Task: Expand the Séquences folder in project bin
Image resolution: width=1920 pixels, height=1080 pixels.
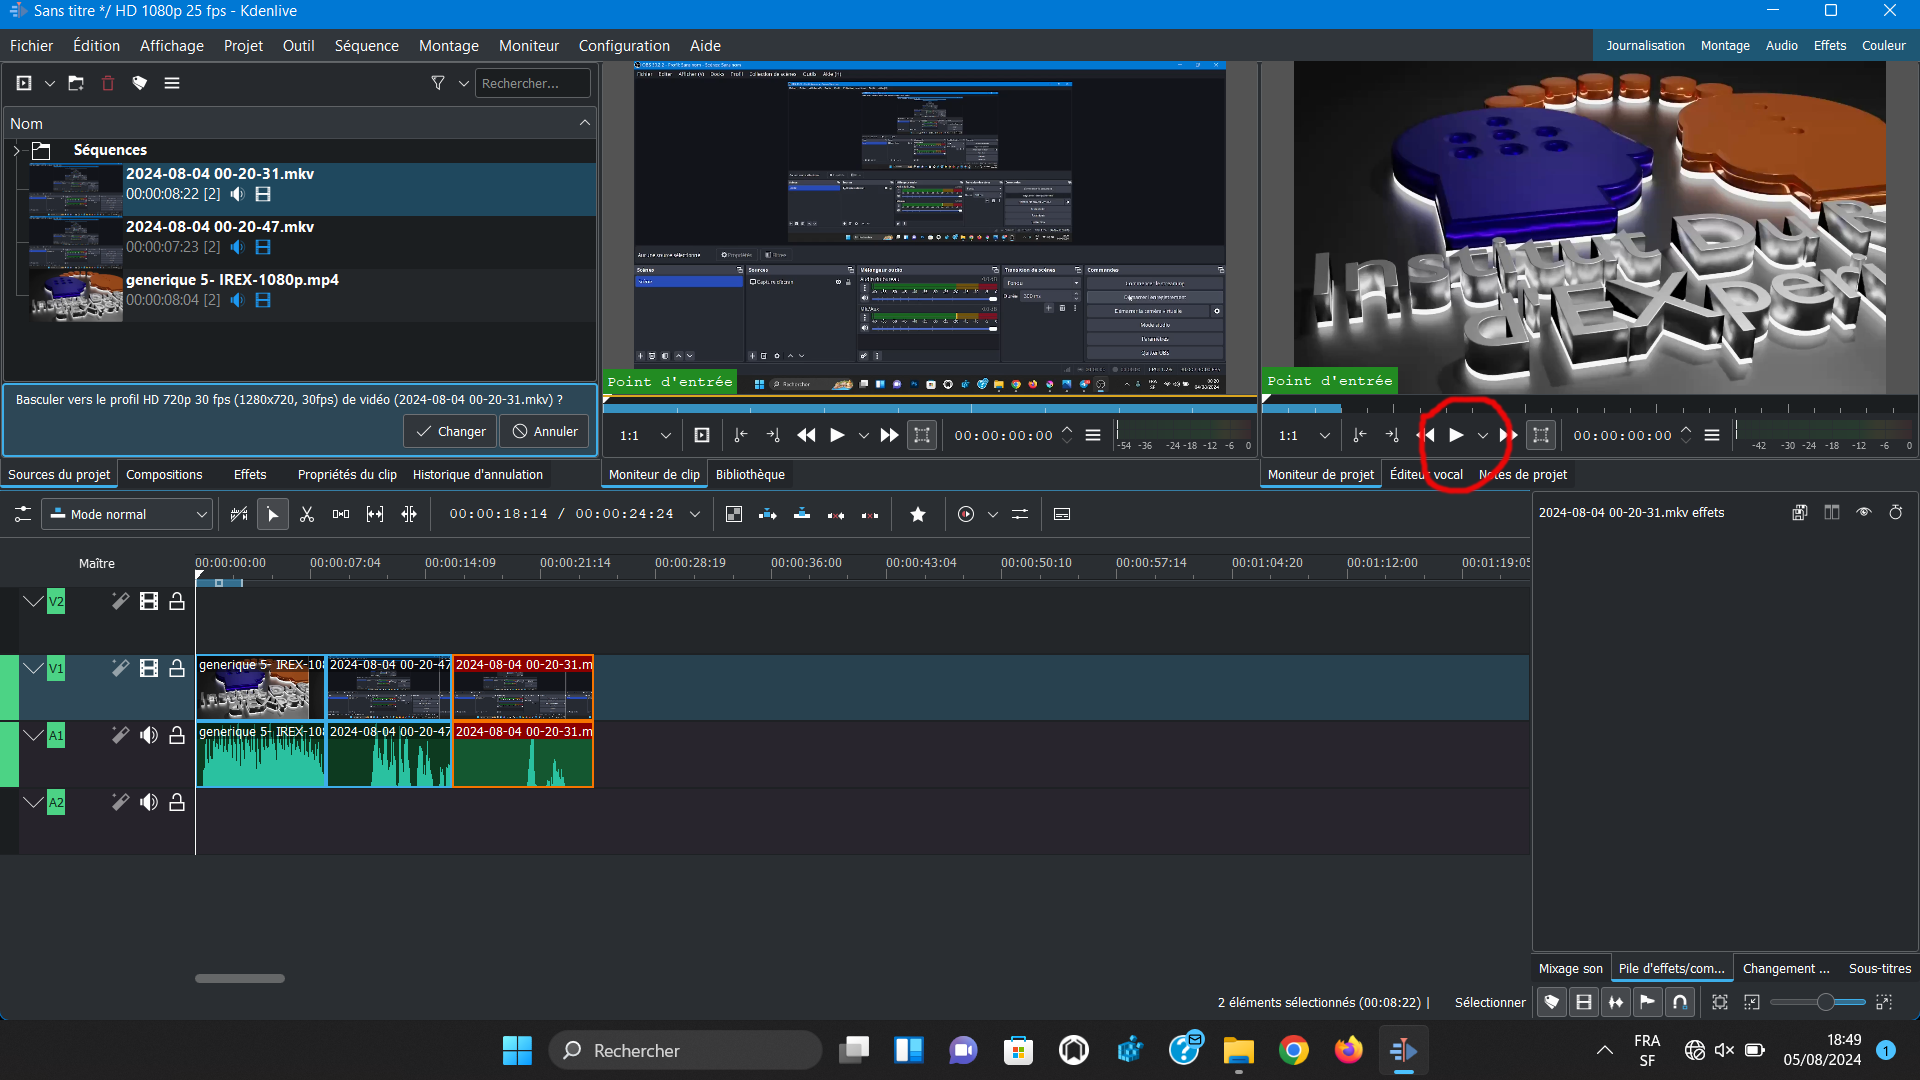Action: point(16,149)
